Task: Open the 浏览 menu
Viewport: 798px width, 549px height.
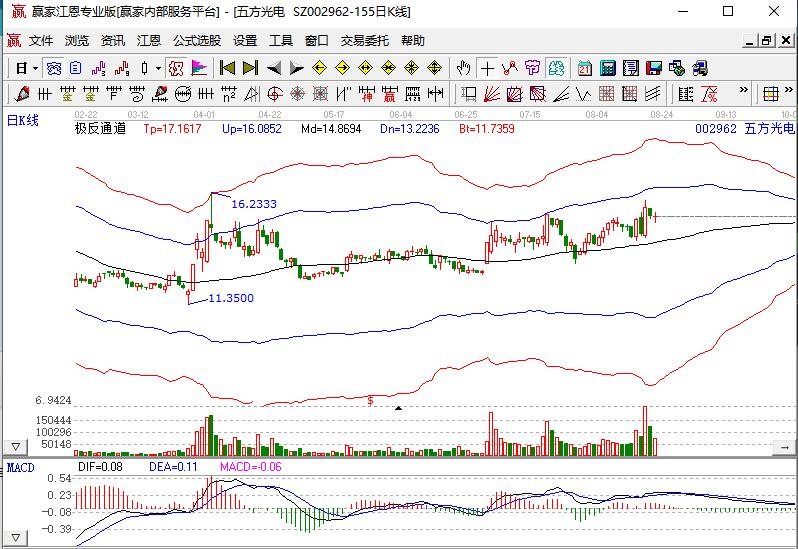Action: click(x=77, y=41)
